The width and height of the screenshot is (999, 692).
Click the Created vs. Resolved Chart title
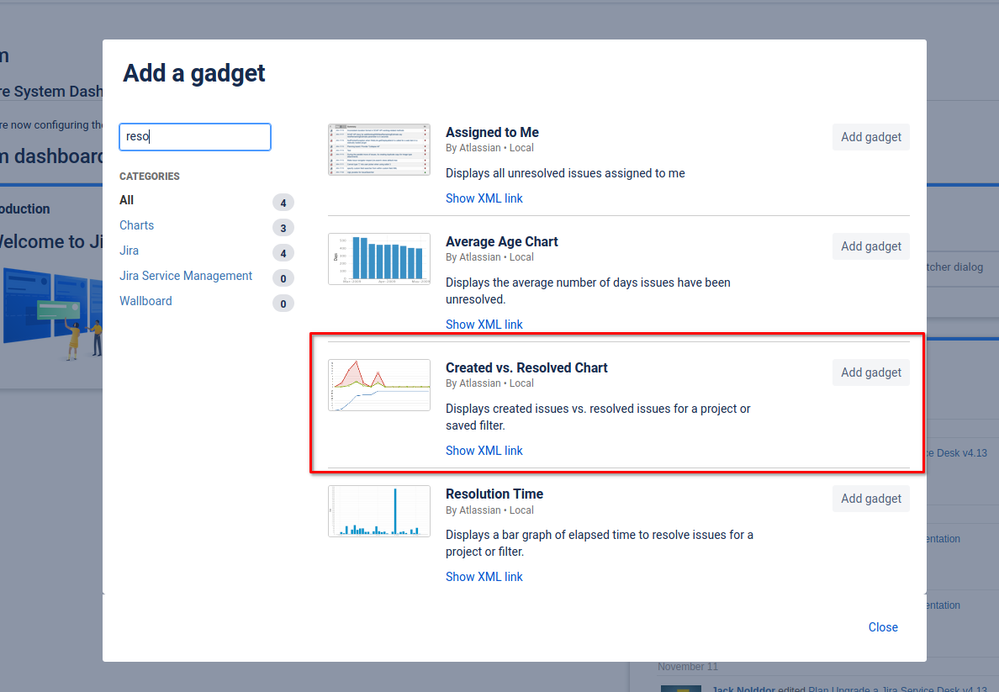(526, 368)
